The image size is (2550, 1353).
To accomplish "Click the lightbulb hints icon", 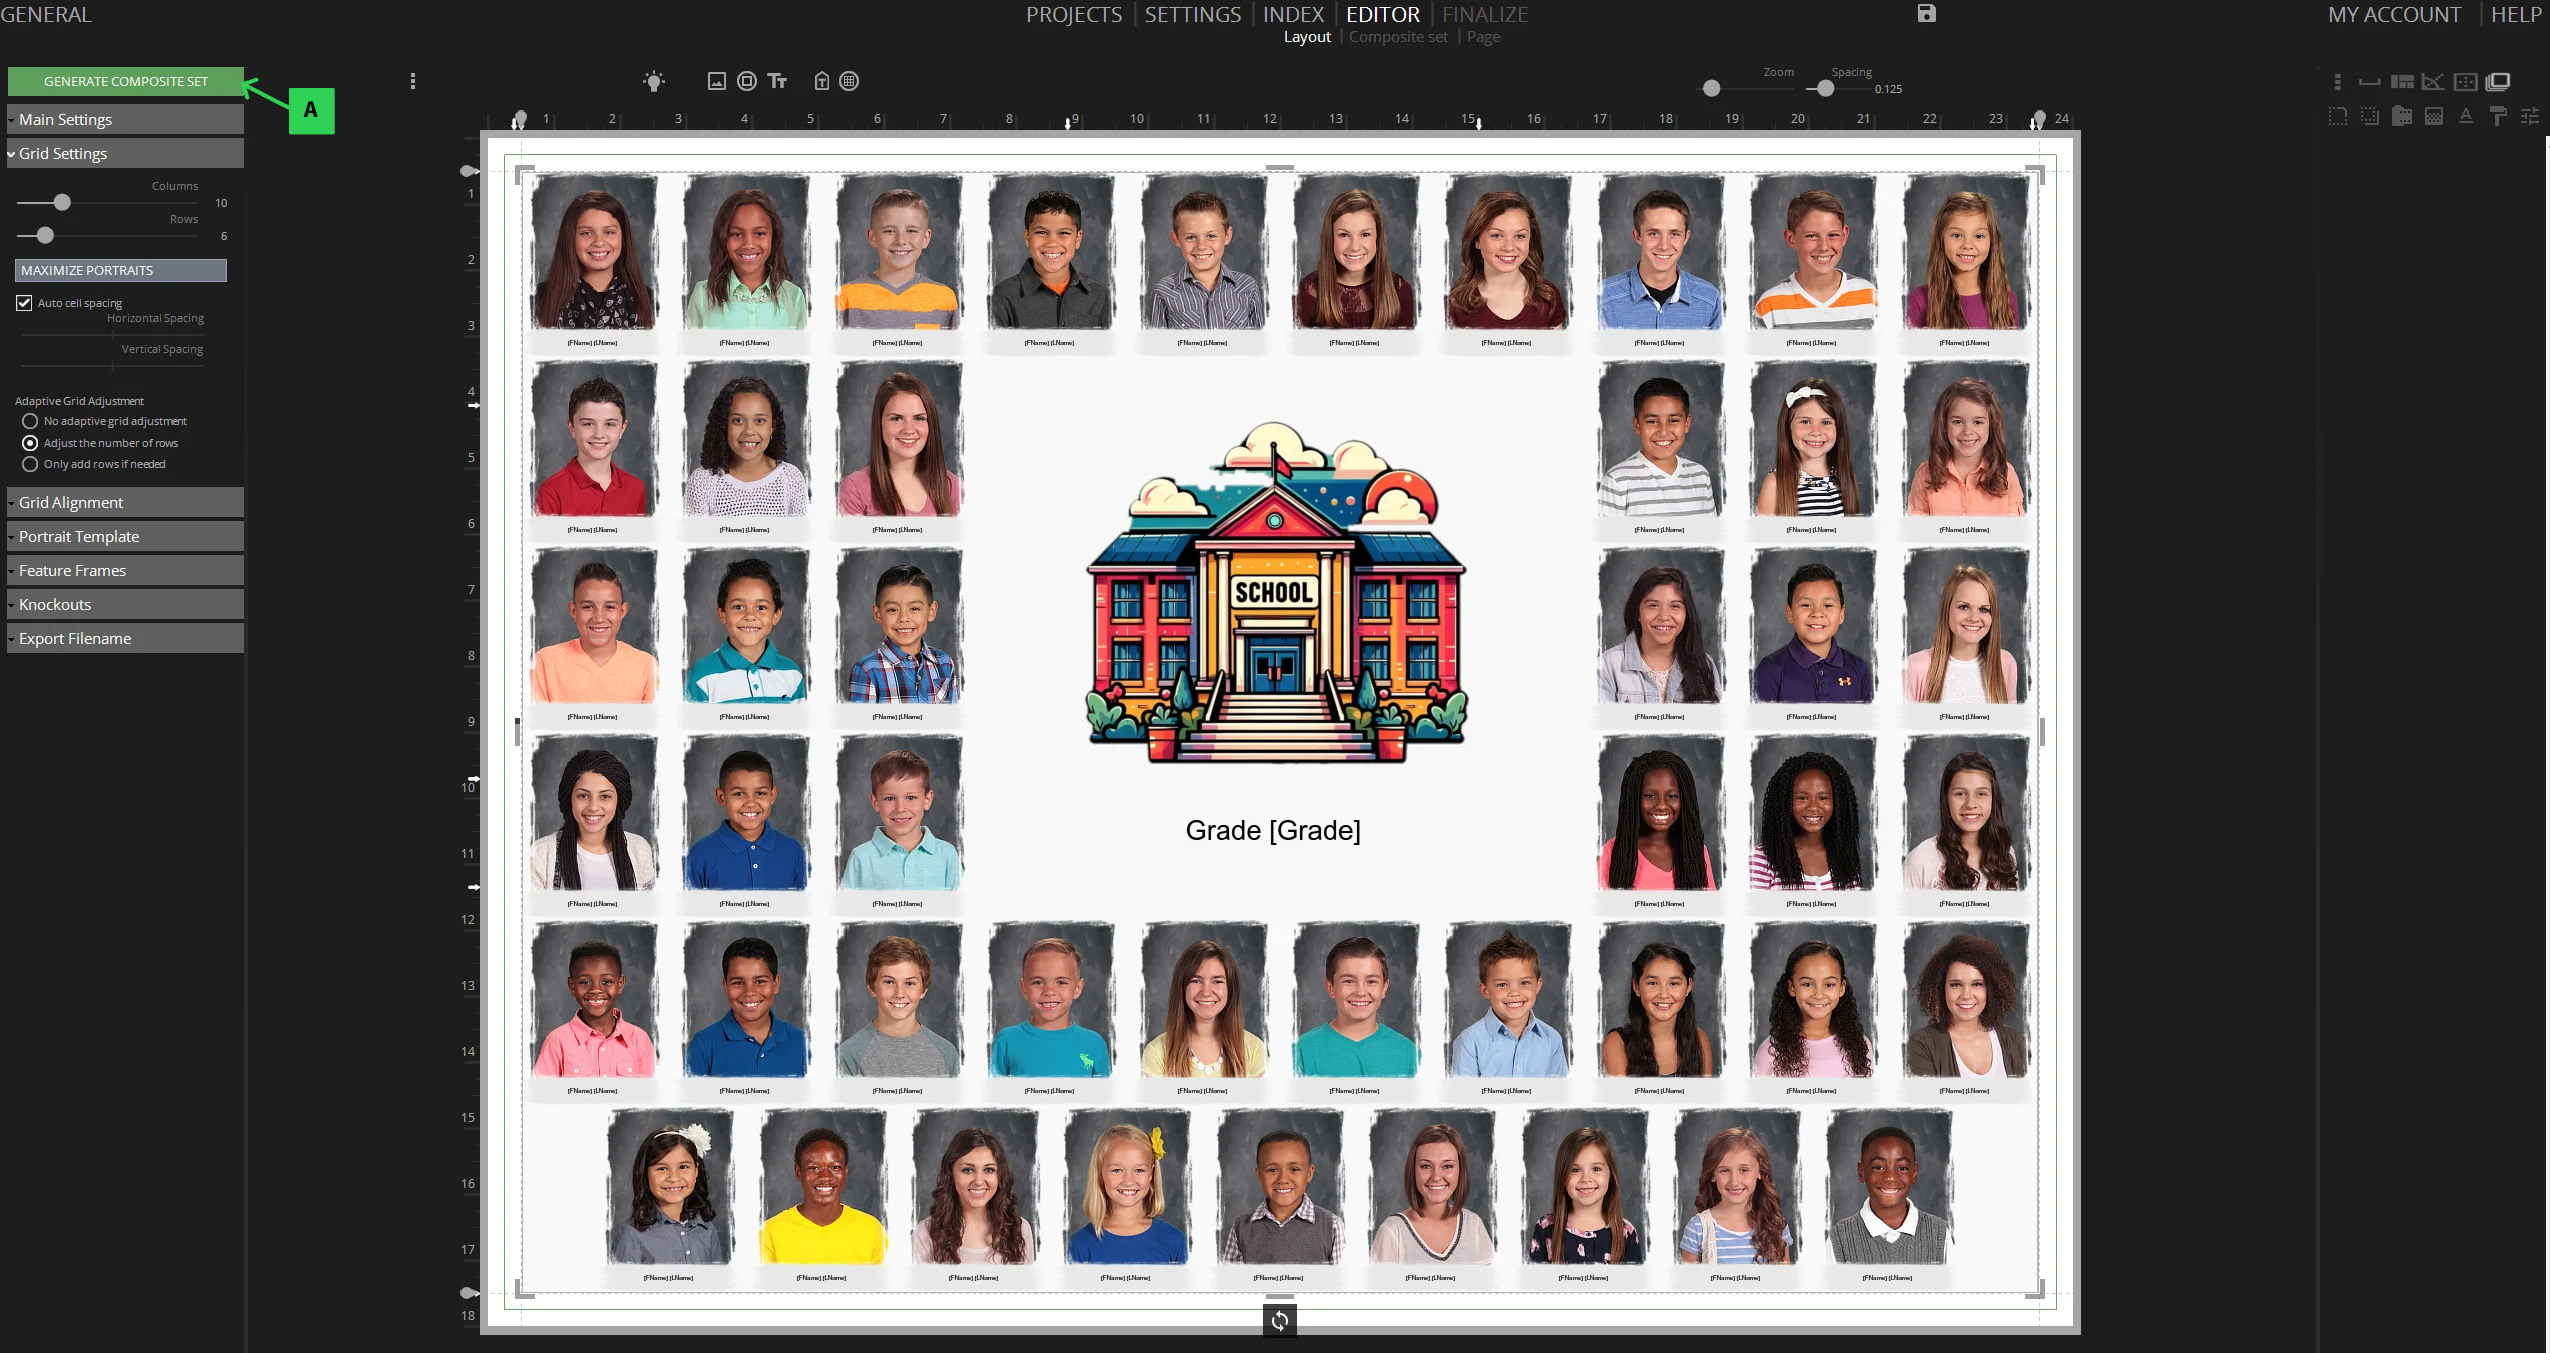I will (x=654, y=82).
